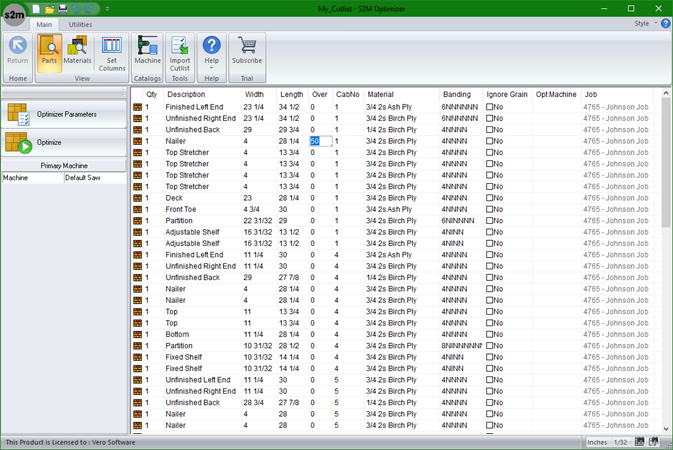Viewport: 673px width, 450px height.
Task: Click the 1/4 2s Birch Ply material for Unfinished Back 29 3/4
Action: tap(391, 130)
